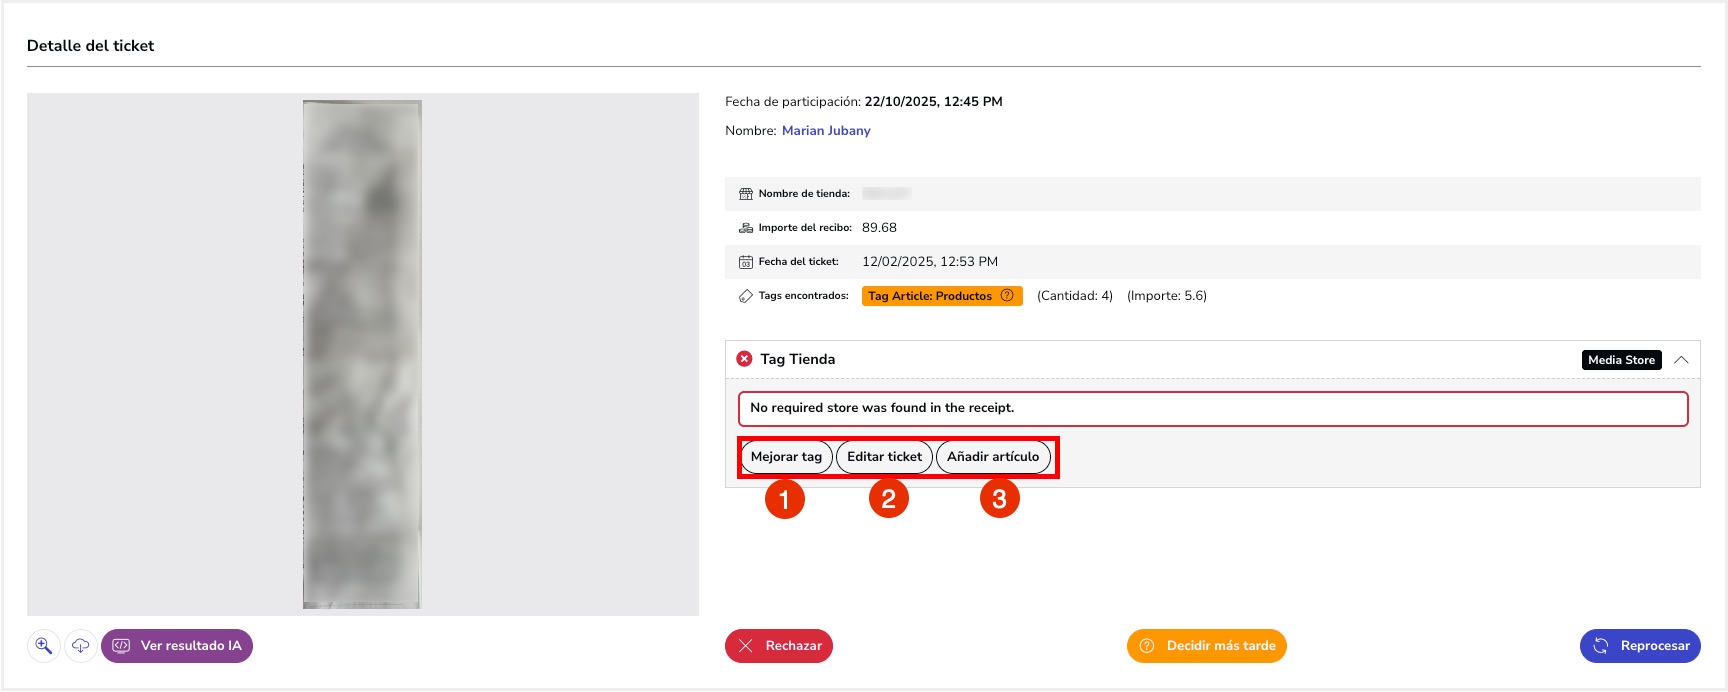1728x692 pixels.
Task: Click Editar ticket
Action: click(884, 457)
